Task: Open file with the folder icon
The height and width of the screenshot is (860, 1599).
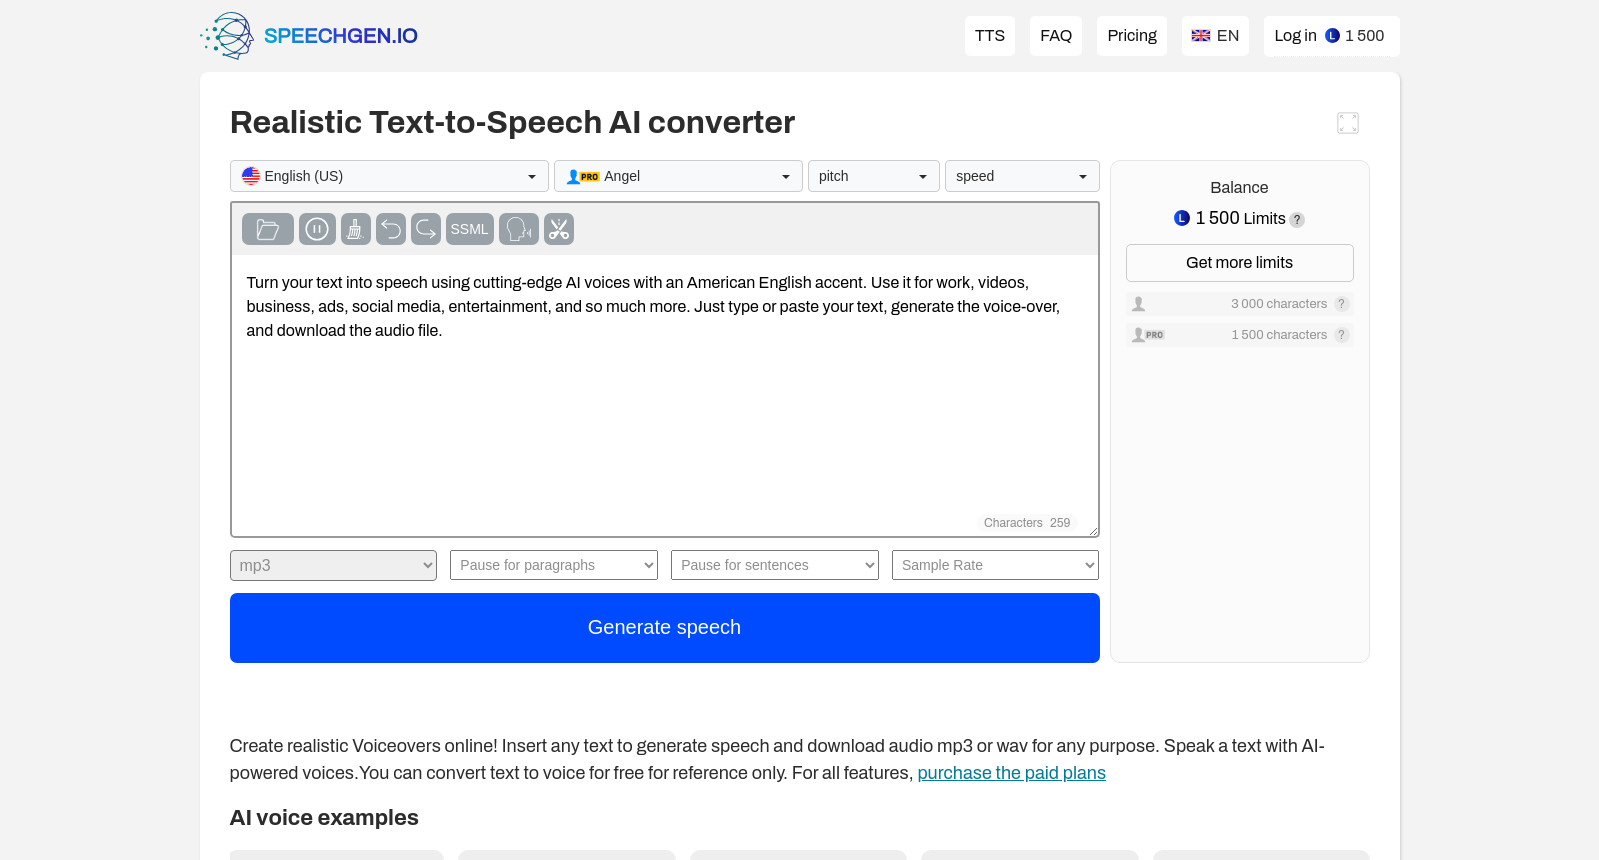Action: pos(267,229)
